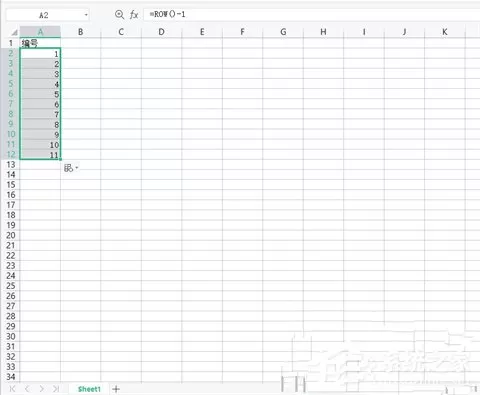Select column E header
The image size is (480, 395).
[x=202, y=32]
